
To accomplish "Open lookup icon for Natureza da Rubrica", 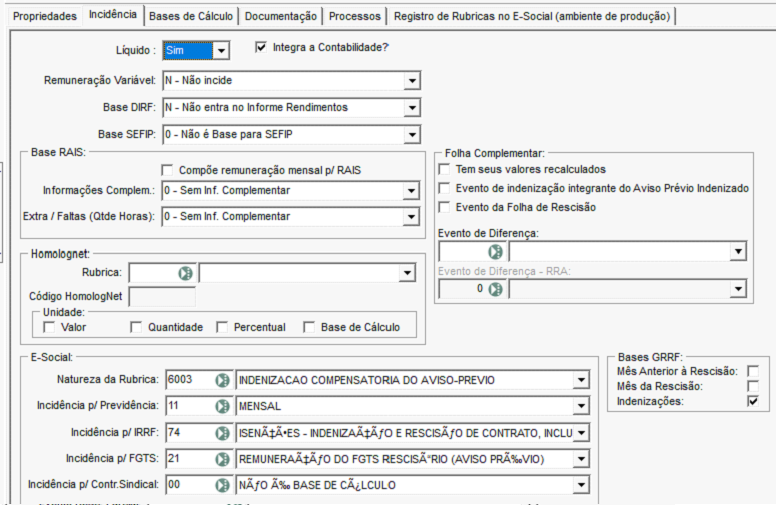I will [223, 380].
